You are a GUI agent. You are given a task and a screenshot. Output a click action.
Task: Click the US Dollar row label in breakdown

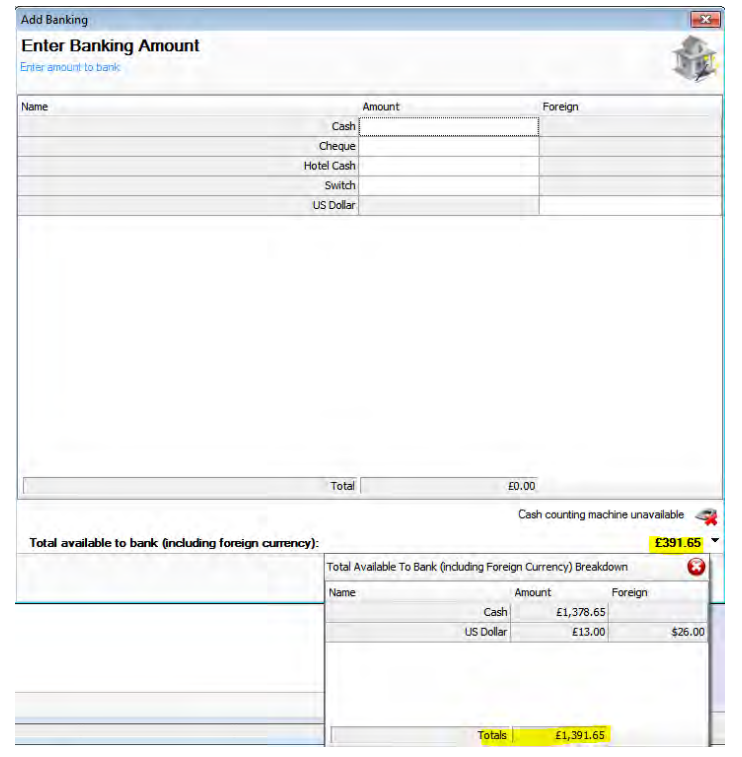point(486,632)
